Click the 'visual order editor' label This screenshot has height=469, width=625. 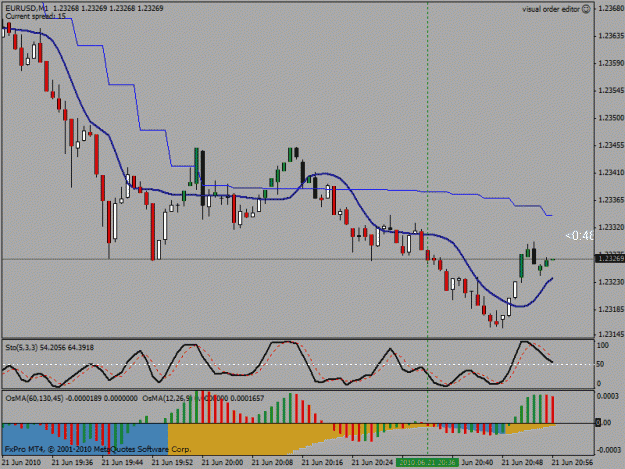tap(551, 9)
